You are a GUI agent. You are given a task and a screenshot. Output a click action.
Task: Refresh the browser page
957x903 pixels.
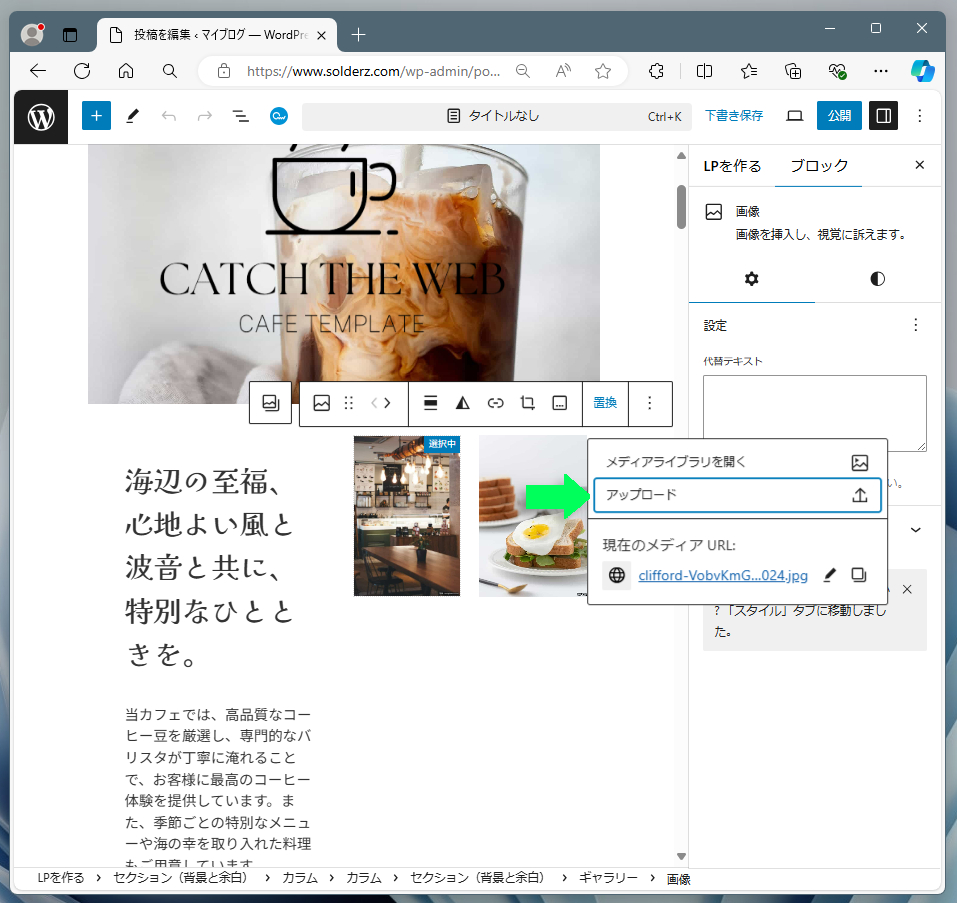click(82, 71)
